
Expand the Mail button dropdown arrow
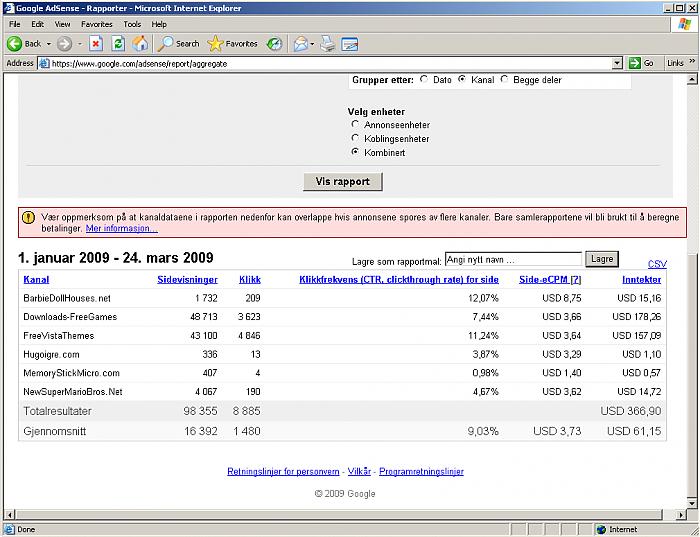click(313, 44)
